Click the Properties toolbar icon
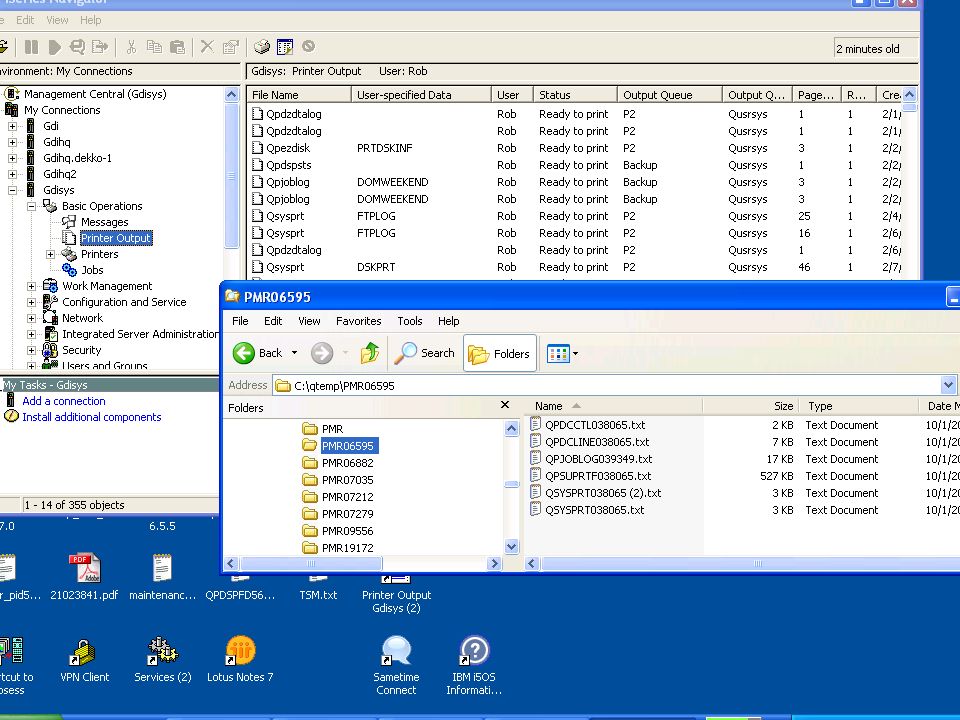Image resolution: width=960 pixels, height=720 pixels. click(231, 47)
